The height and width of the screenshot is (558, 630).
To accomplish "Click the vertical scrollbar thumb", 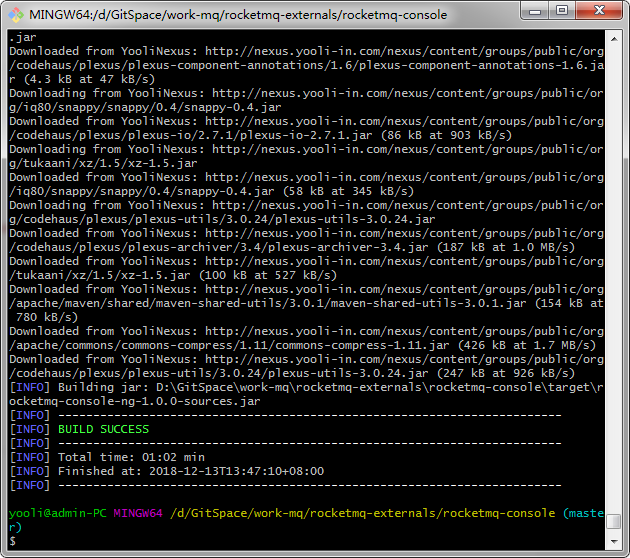I will 614,521.
